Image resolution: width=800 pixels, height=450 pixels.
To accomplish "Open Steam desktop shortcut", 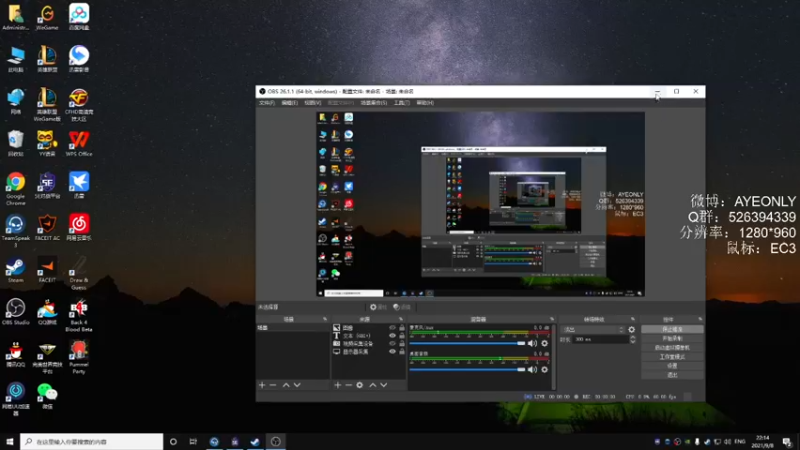I will point(15,270).
